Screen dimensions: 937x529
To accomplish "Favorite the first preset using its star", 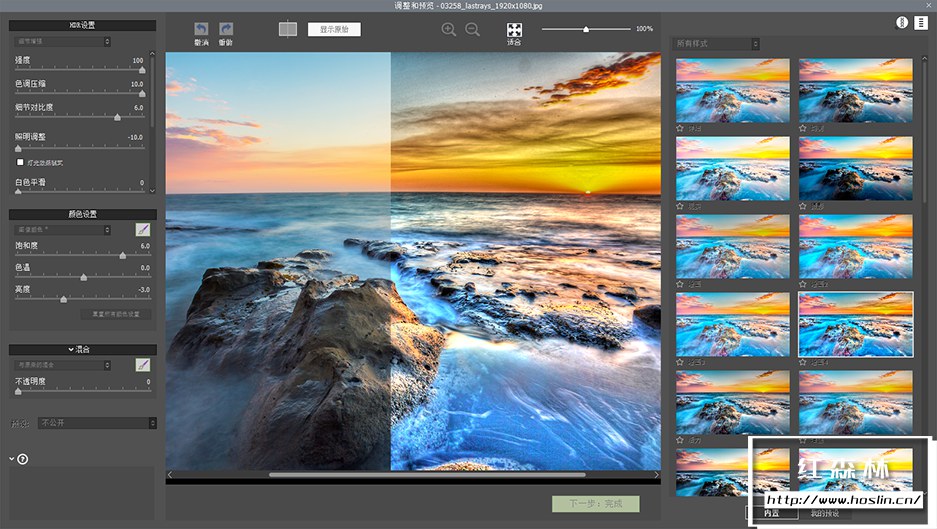I will [680, 128].
